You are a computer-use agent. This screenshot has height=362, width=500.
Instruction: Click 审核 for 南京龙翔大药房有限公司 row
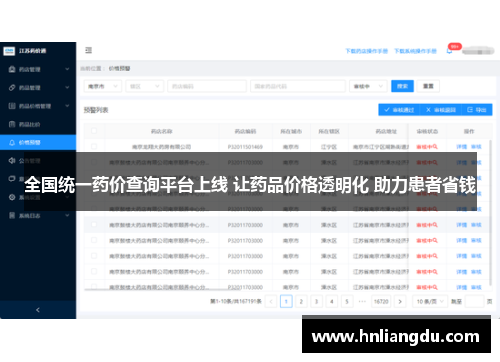[476, 147]
